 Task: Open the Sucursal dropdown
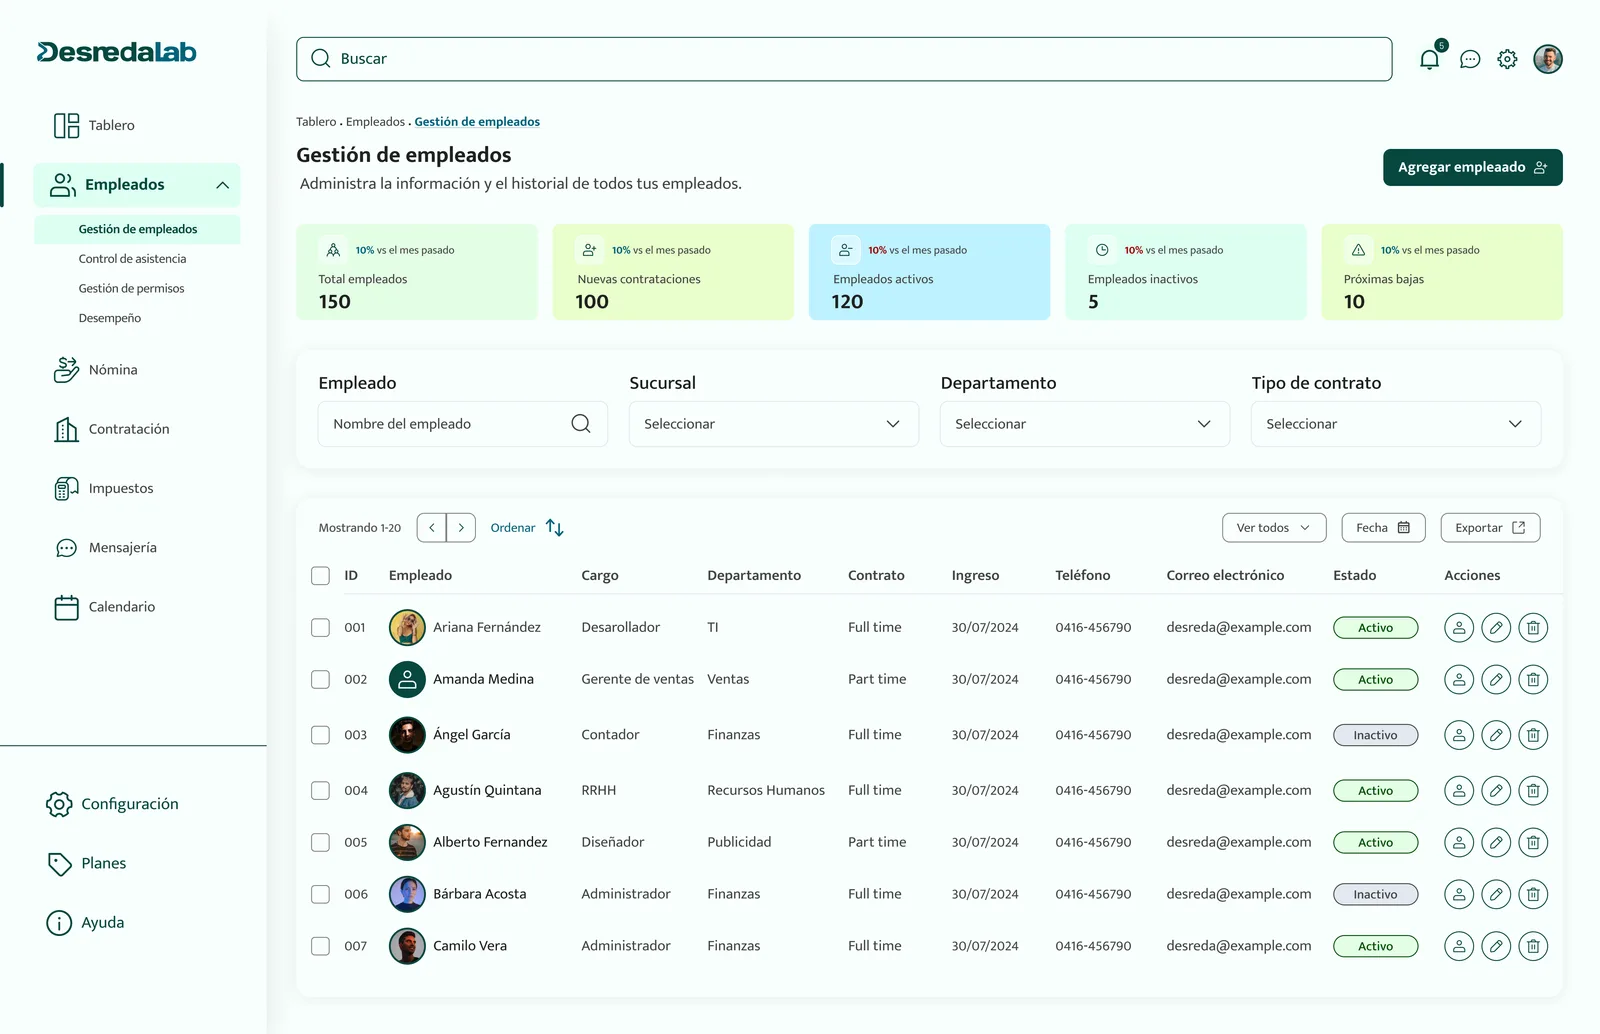(774, 424)
